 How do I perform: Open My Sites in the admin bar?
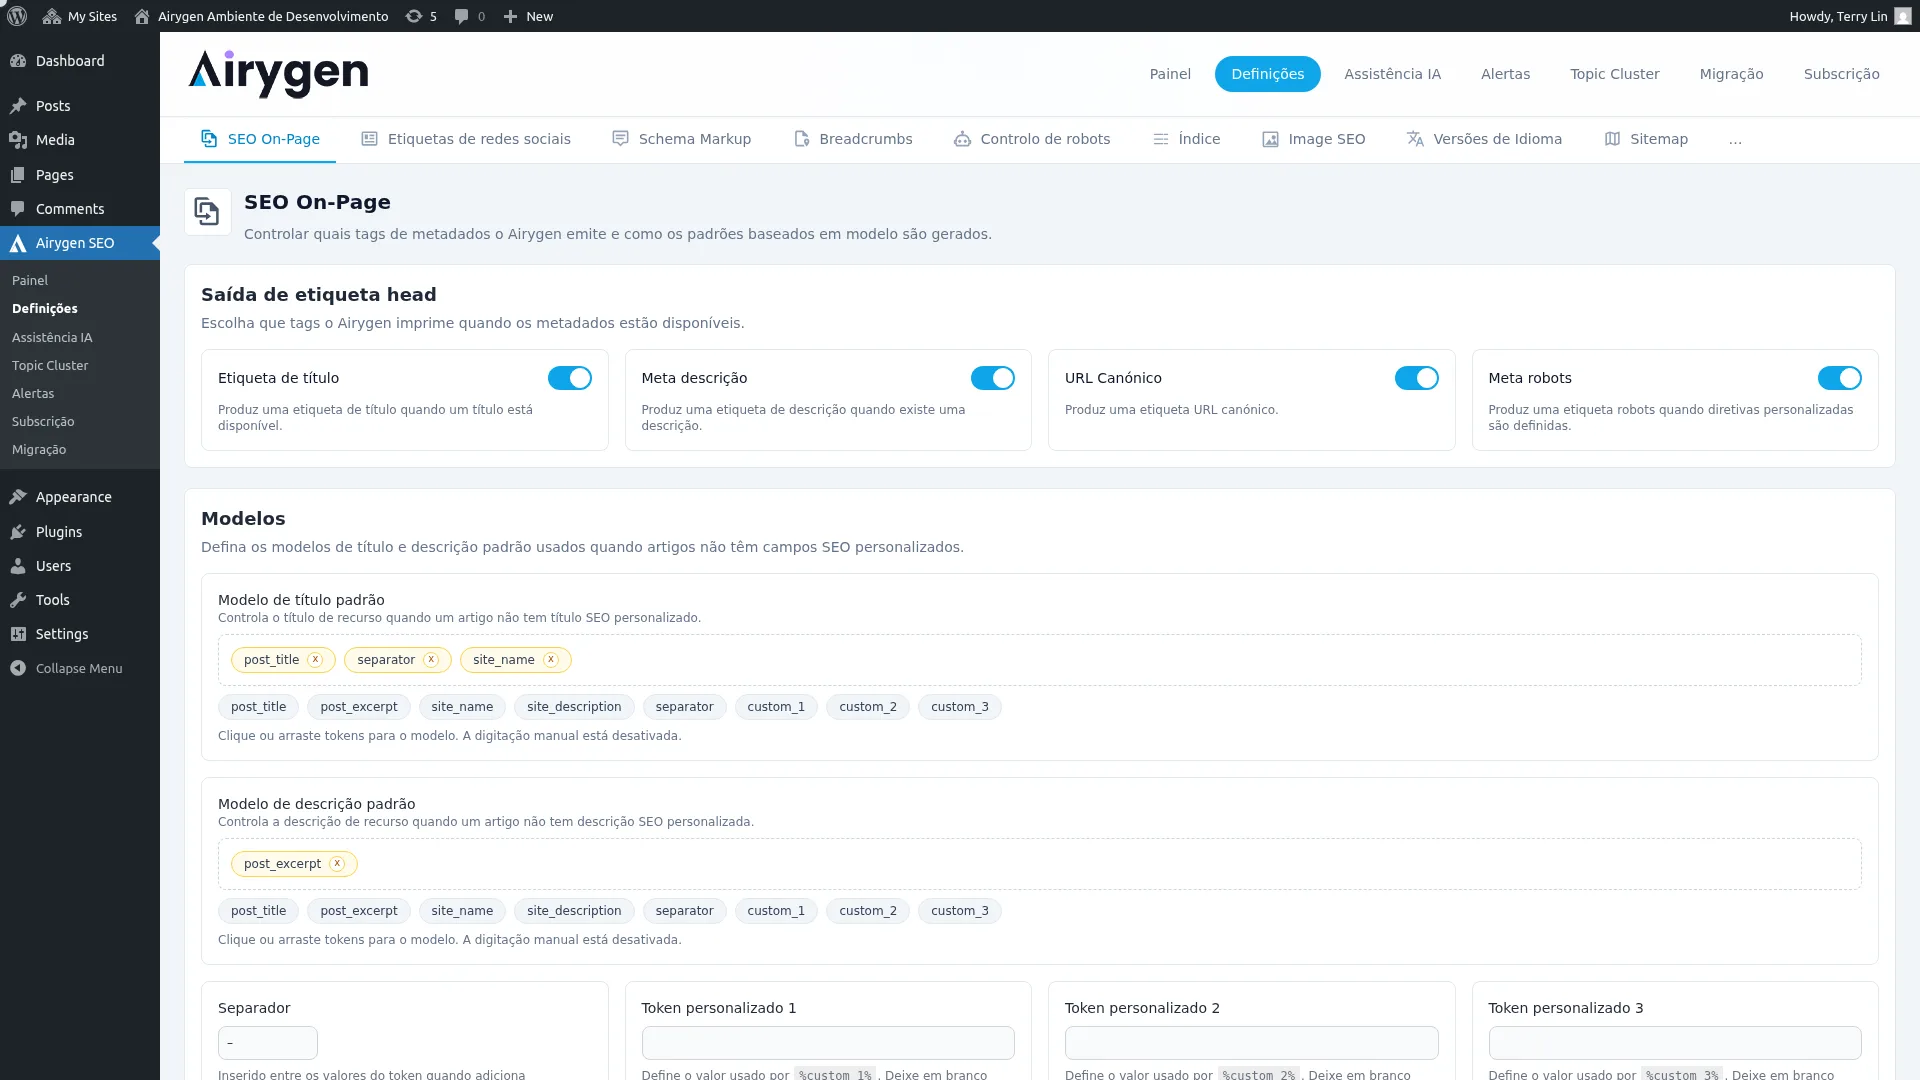[79, 16]
